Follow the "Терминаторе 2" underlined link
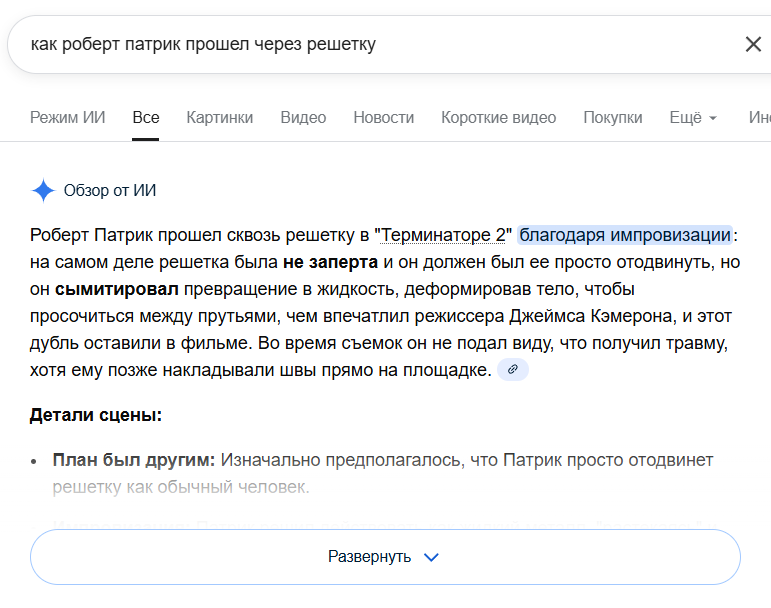The height and width of the screenshot is (608, 771). [x=443, y=236]
